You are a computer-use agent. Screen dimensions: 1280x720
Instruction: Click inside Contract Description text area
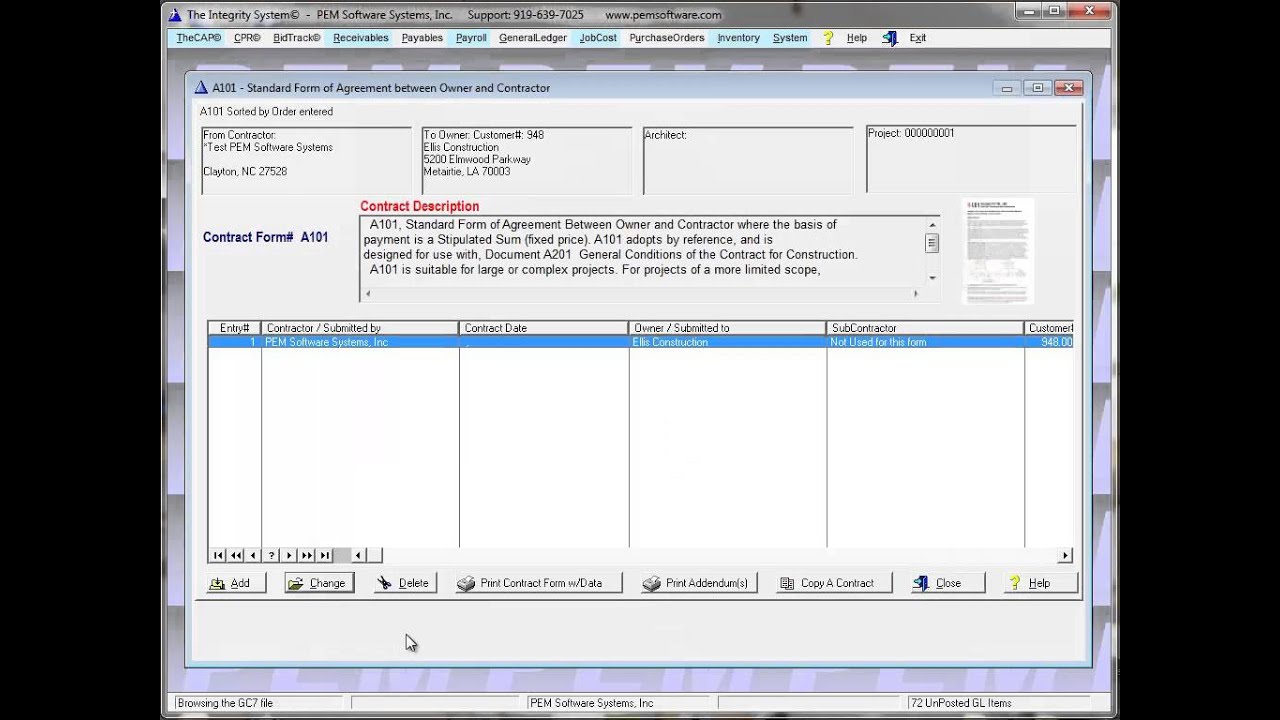pos(642,250)
